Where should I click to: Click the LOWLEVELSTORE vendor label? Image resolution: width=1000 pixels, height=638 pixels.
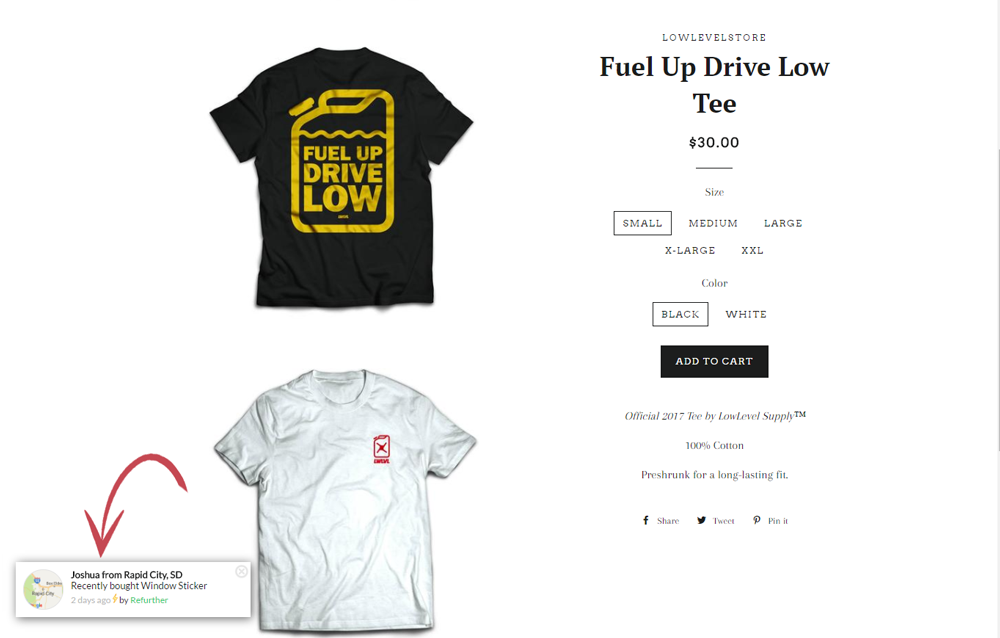(714, 38)
